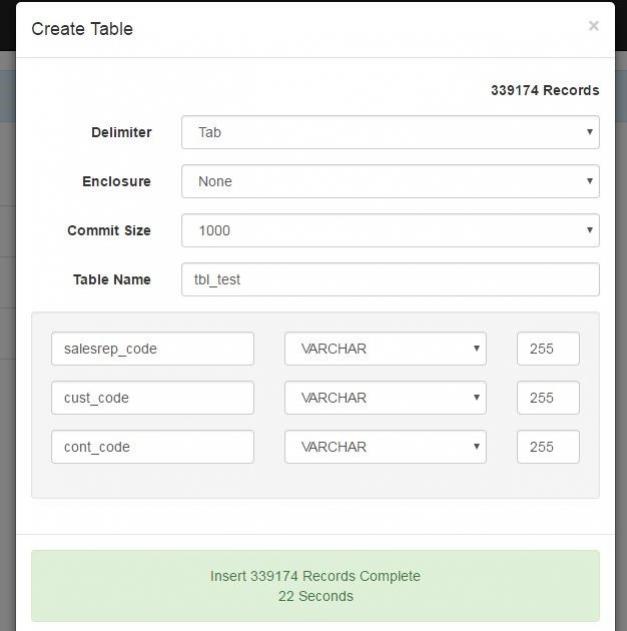
Task: Click the length field for salesrep_code
Action: pyautogui.click(x=547, y=349)
